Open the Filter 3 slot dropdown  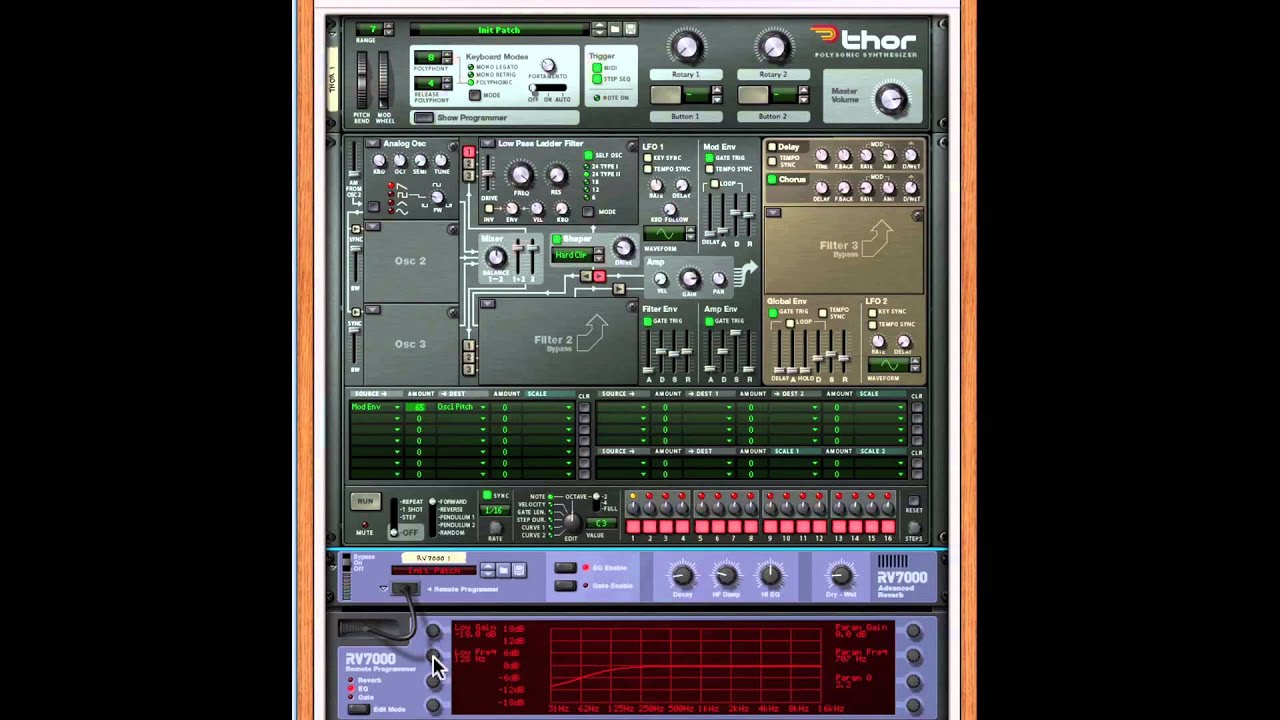[773, 213]
